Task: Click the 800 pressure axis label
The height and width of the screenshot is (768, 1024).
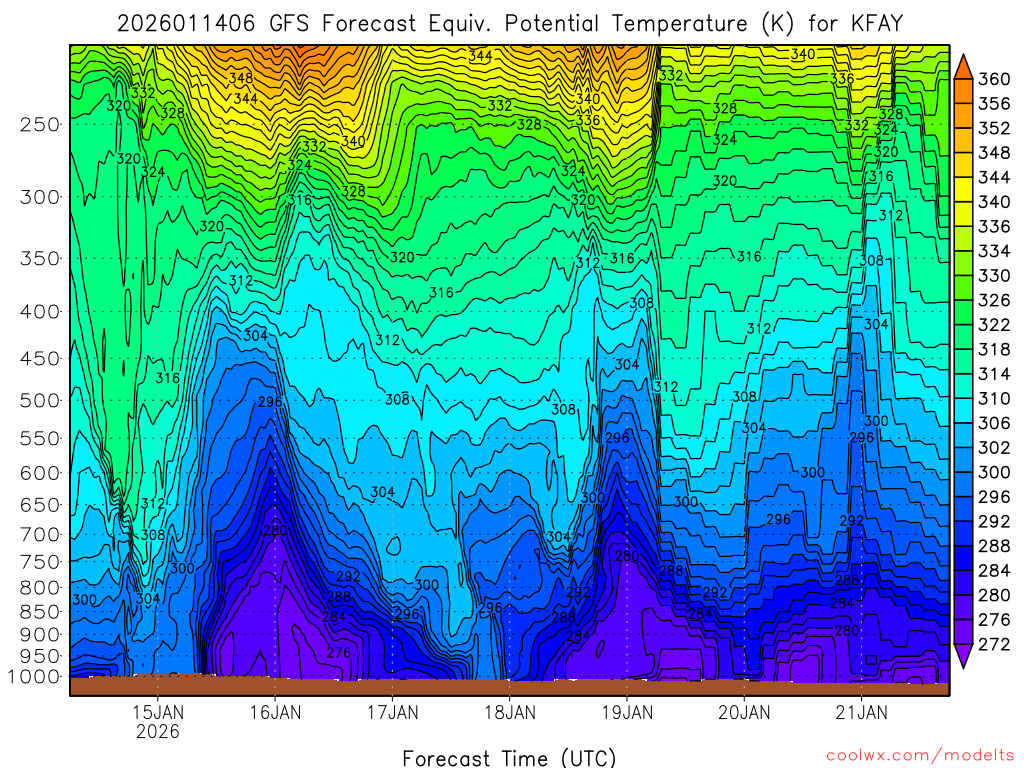Action: point(40,587)
